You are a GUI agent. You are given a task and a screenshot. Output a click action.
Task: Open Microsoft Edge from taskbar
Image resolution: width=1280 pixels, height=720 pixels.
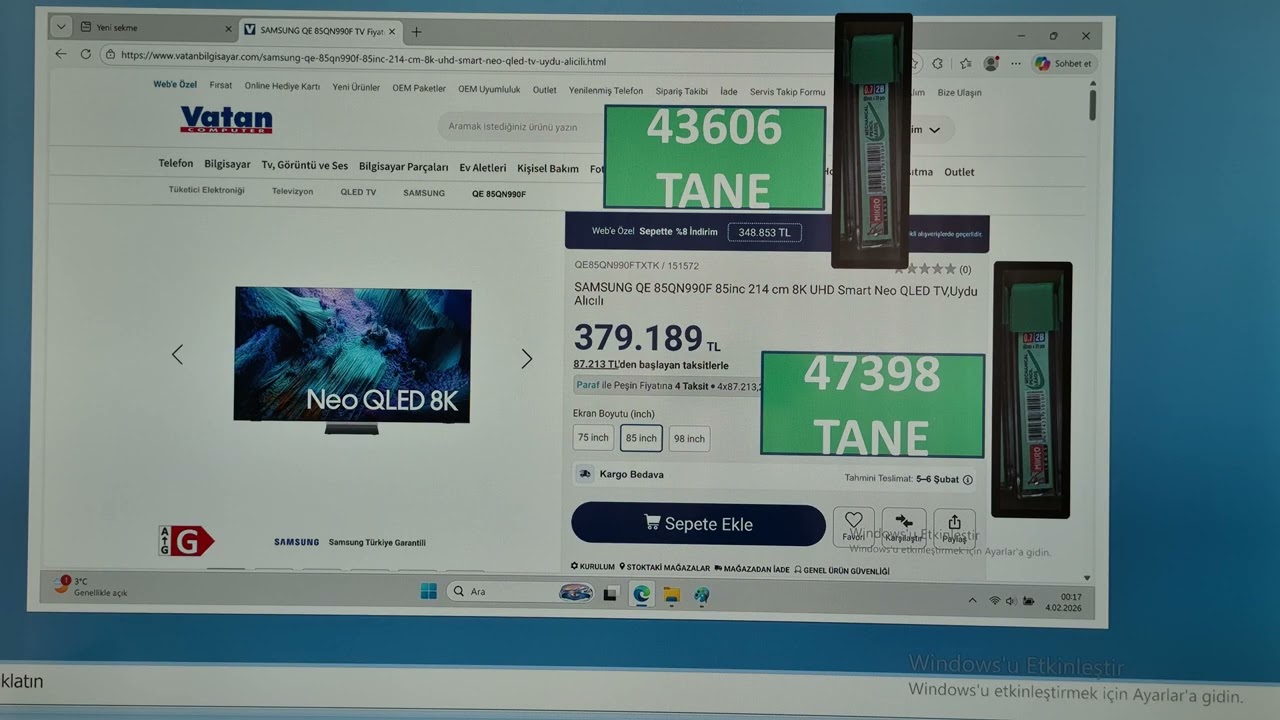(641, 594)
